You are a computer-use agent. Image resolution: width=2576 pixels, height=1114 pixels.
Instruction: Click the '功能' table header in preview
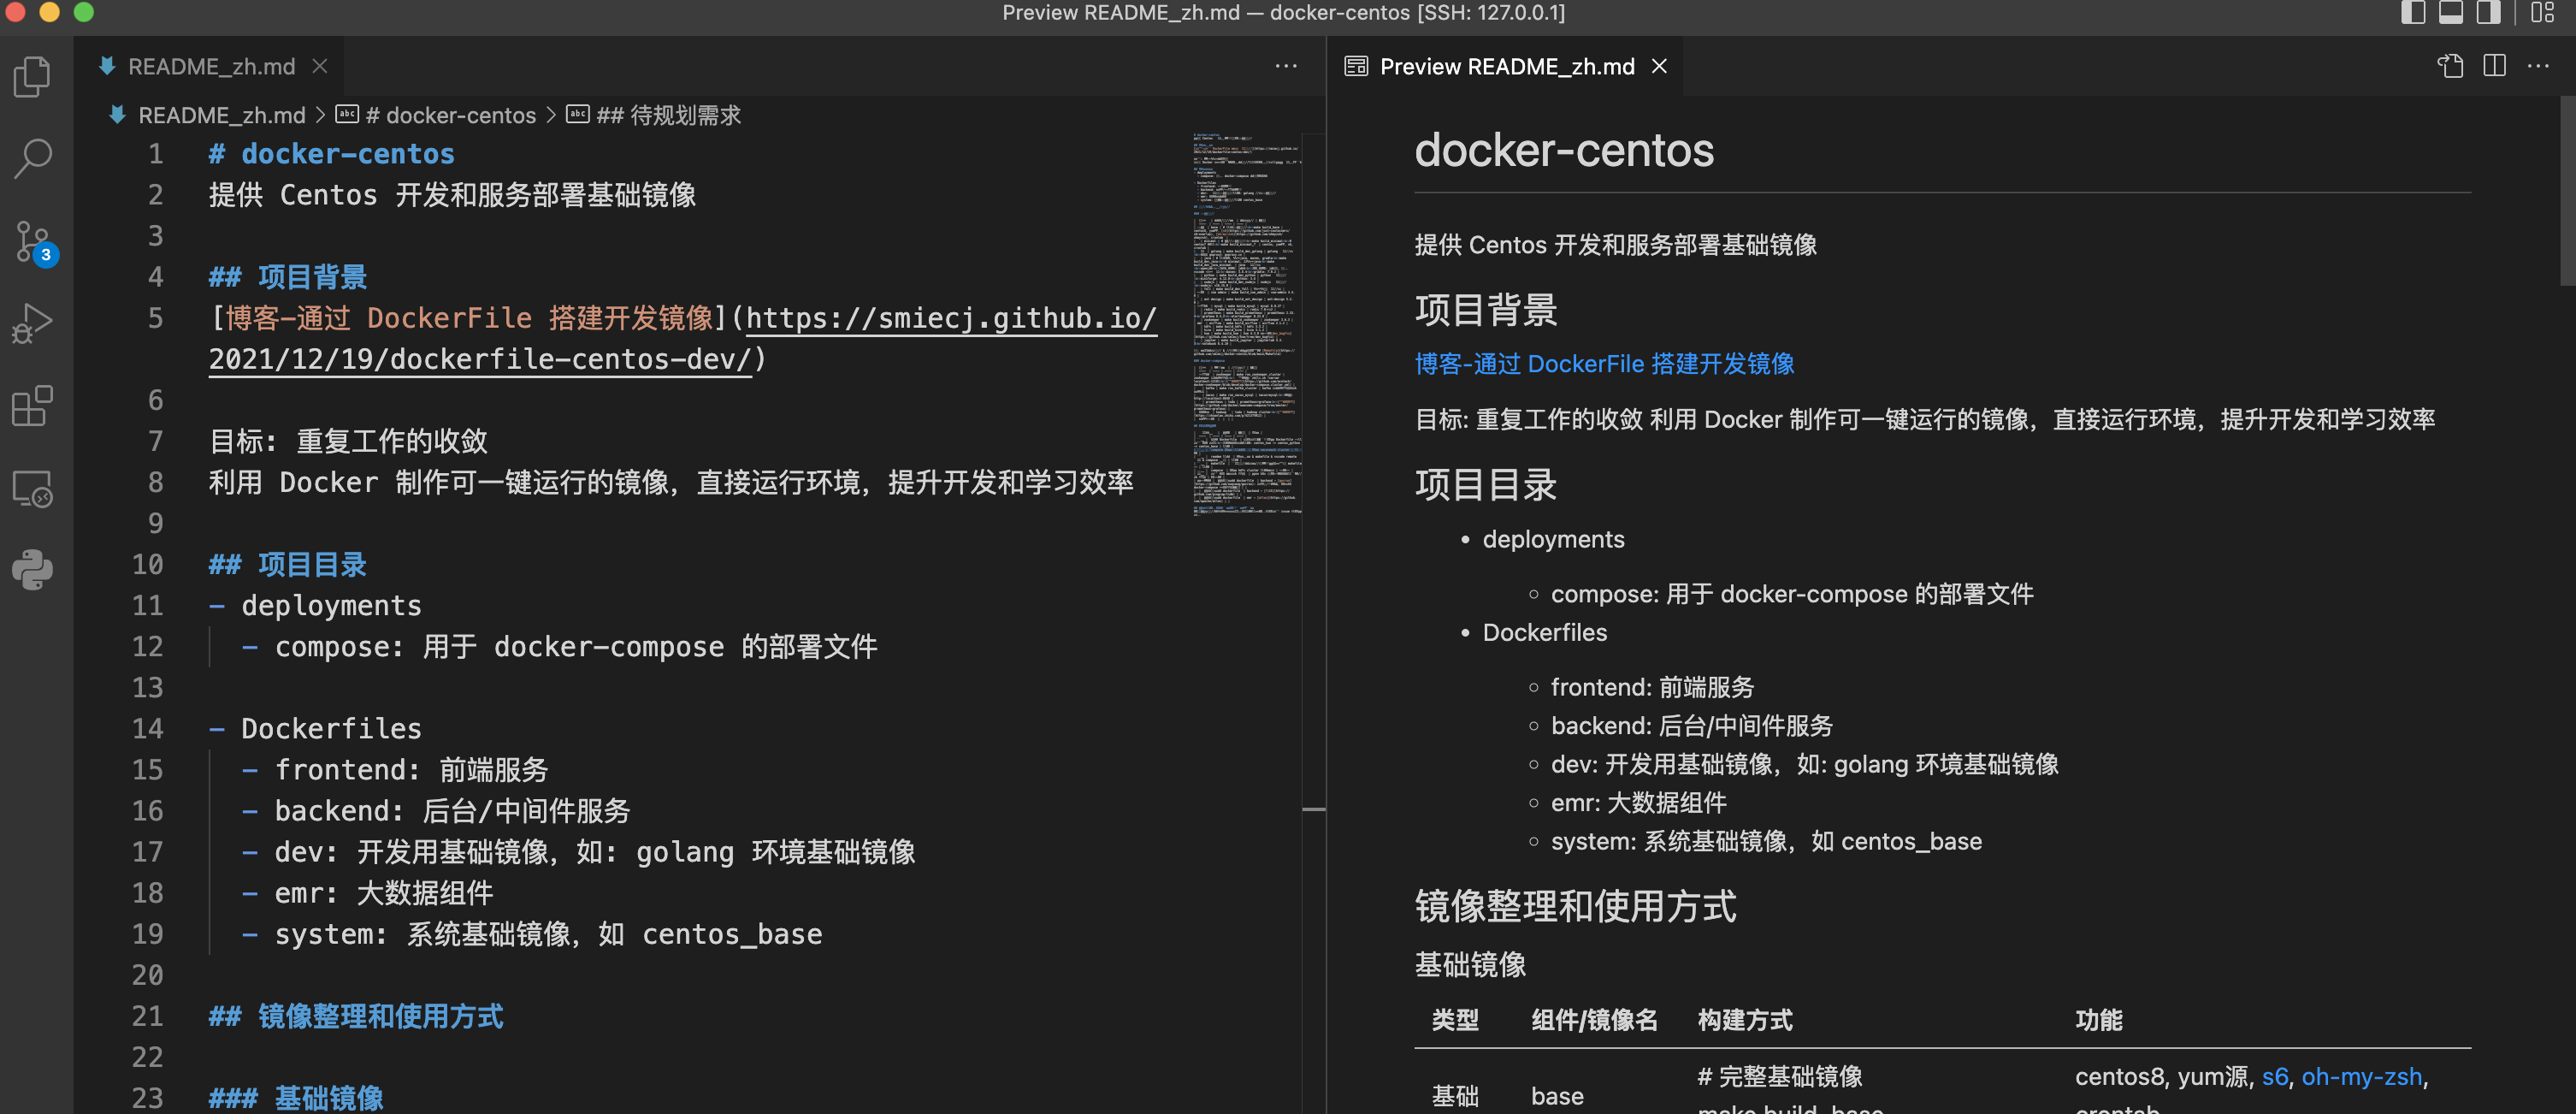coord(2098,1020)
